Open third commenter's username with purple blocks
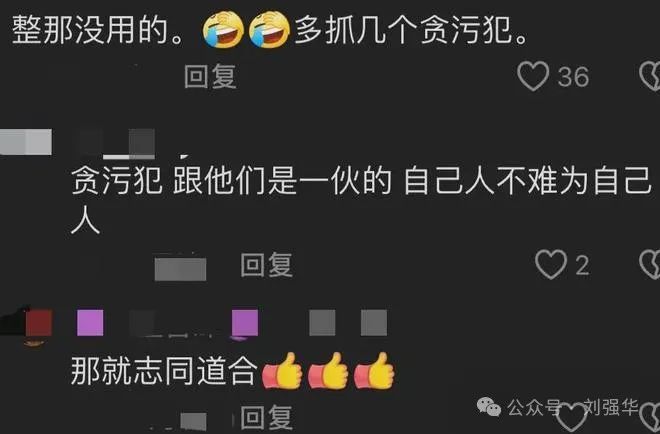The image size is (660, 434). pyautogui.click(x=232, y=323)
